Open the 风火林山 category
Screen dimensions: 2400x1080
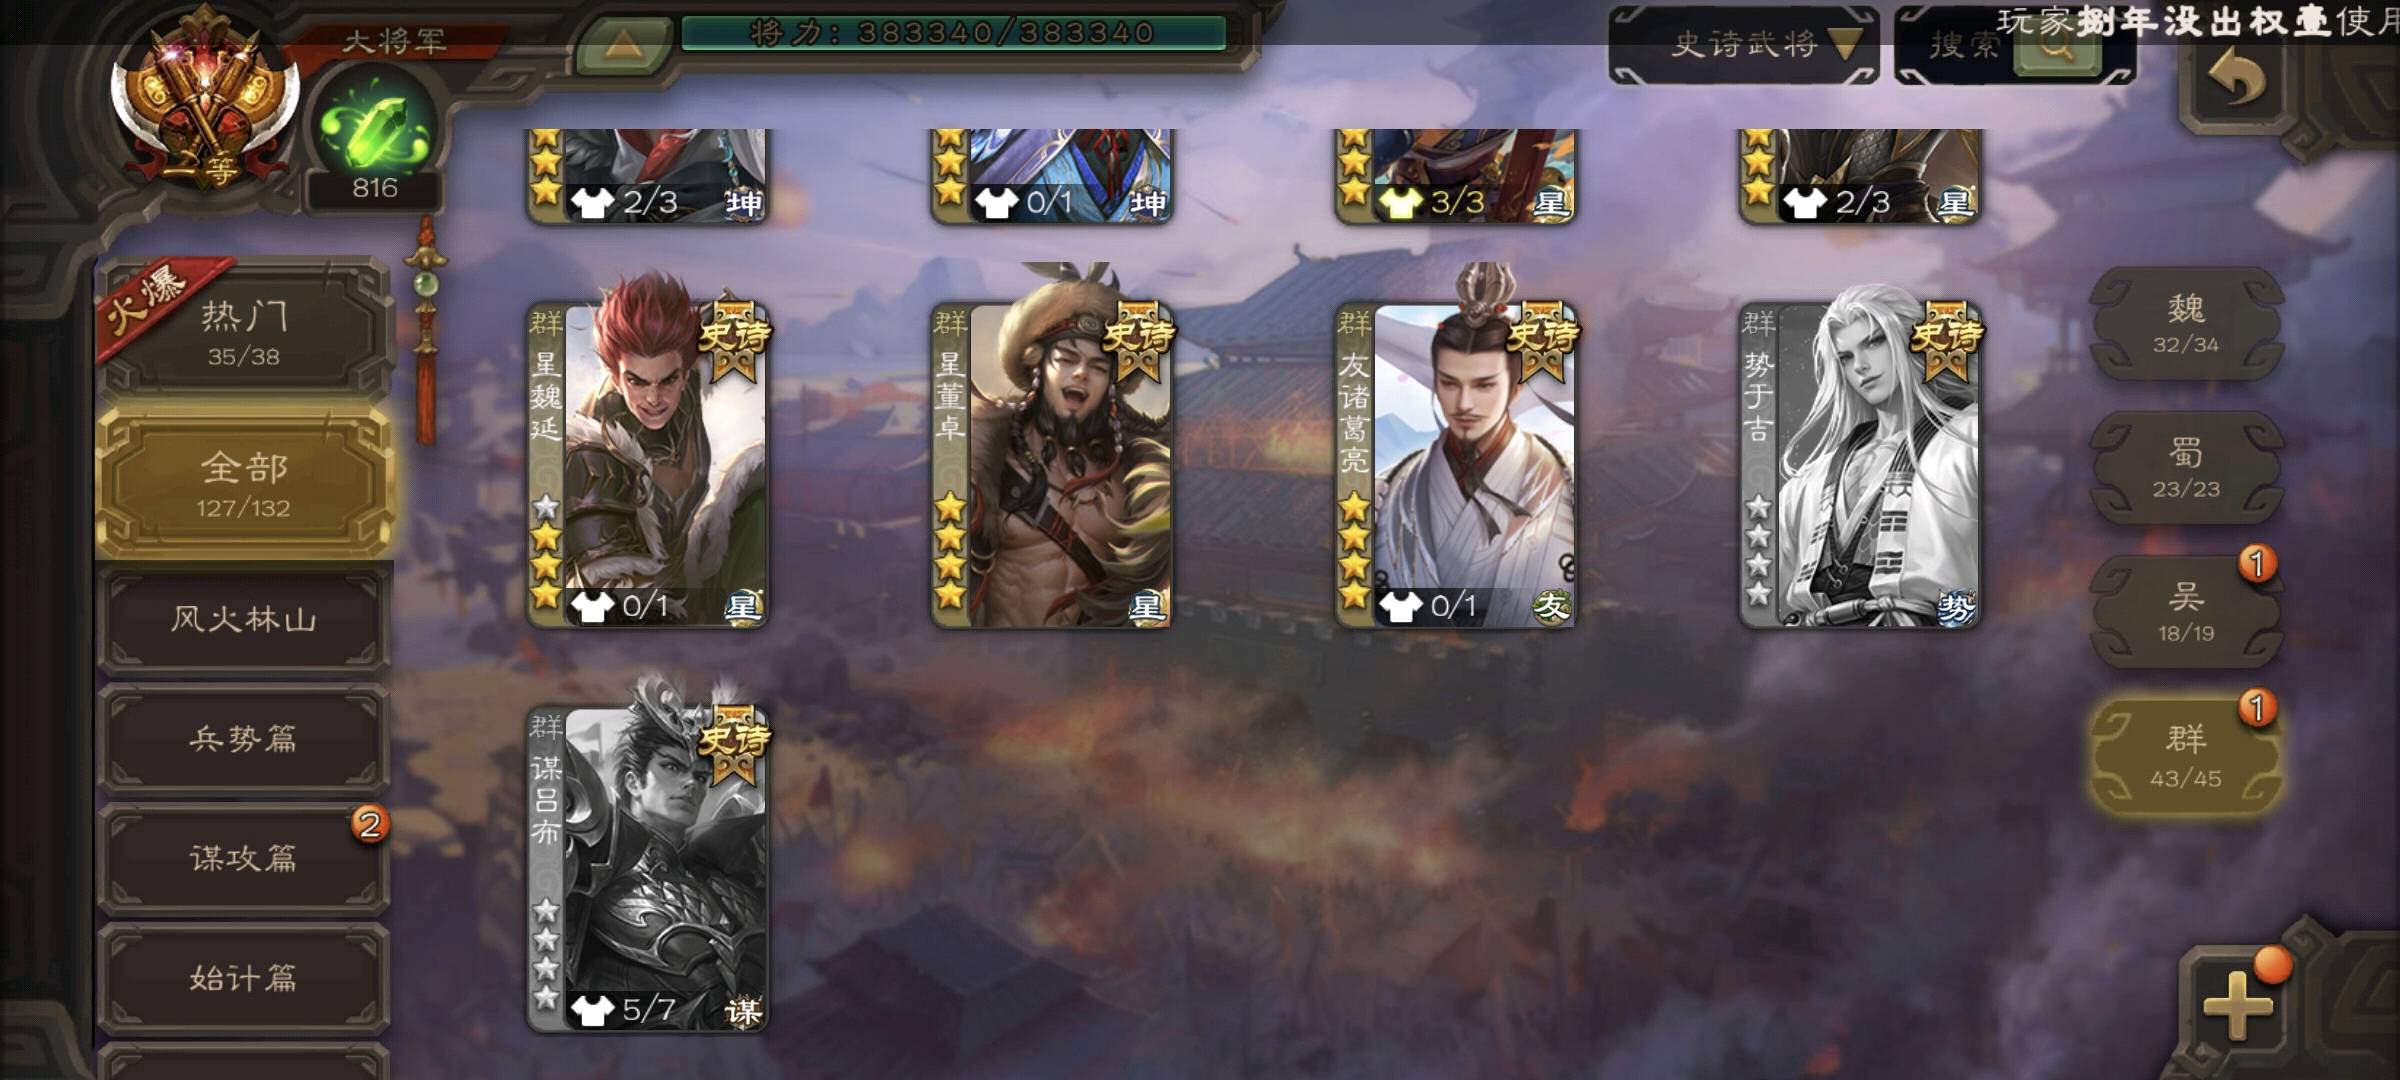click(x=244, y=618)
